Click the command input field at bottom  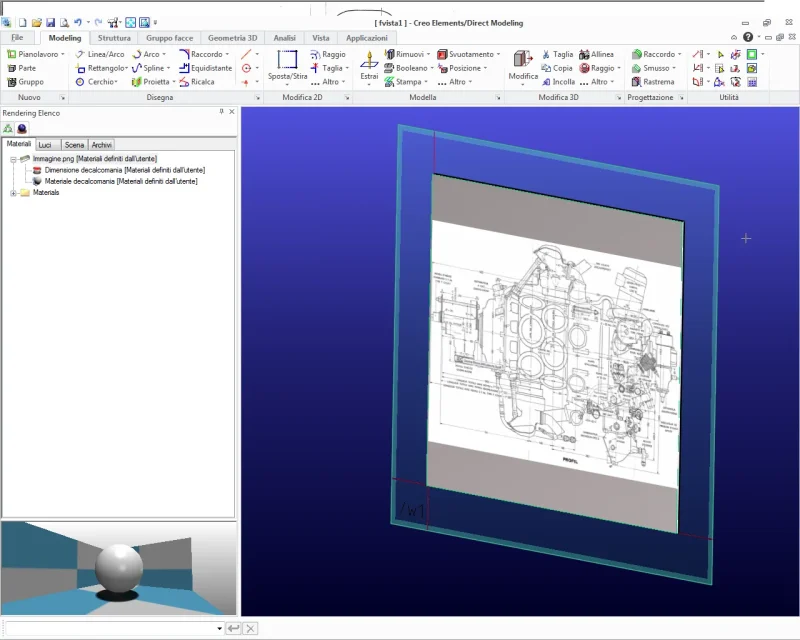[112, 628]
